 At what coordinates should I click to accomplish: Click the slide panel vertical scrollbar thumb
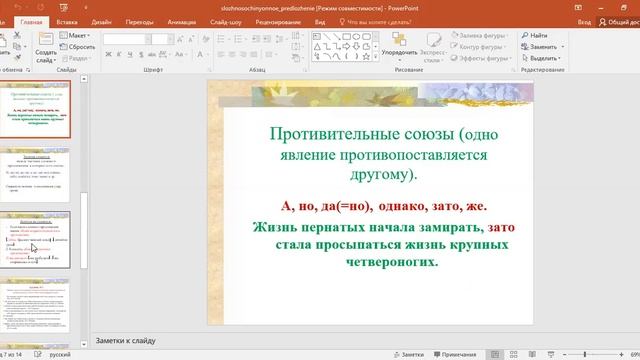[x=84, y=231]
